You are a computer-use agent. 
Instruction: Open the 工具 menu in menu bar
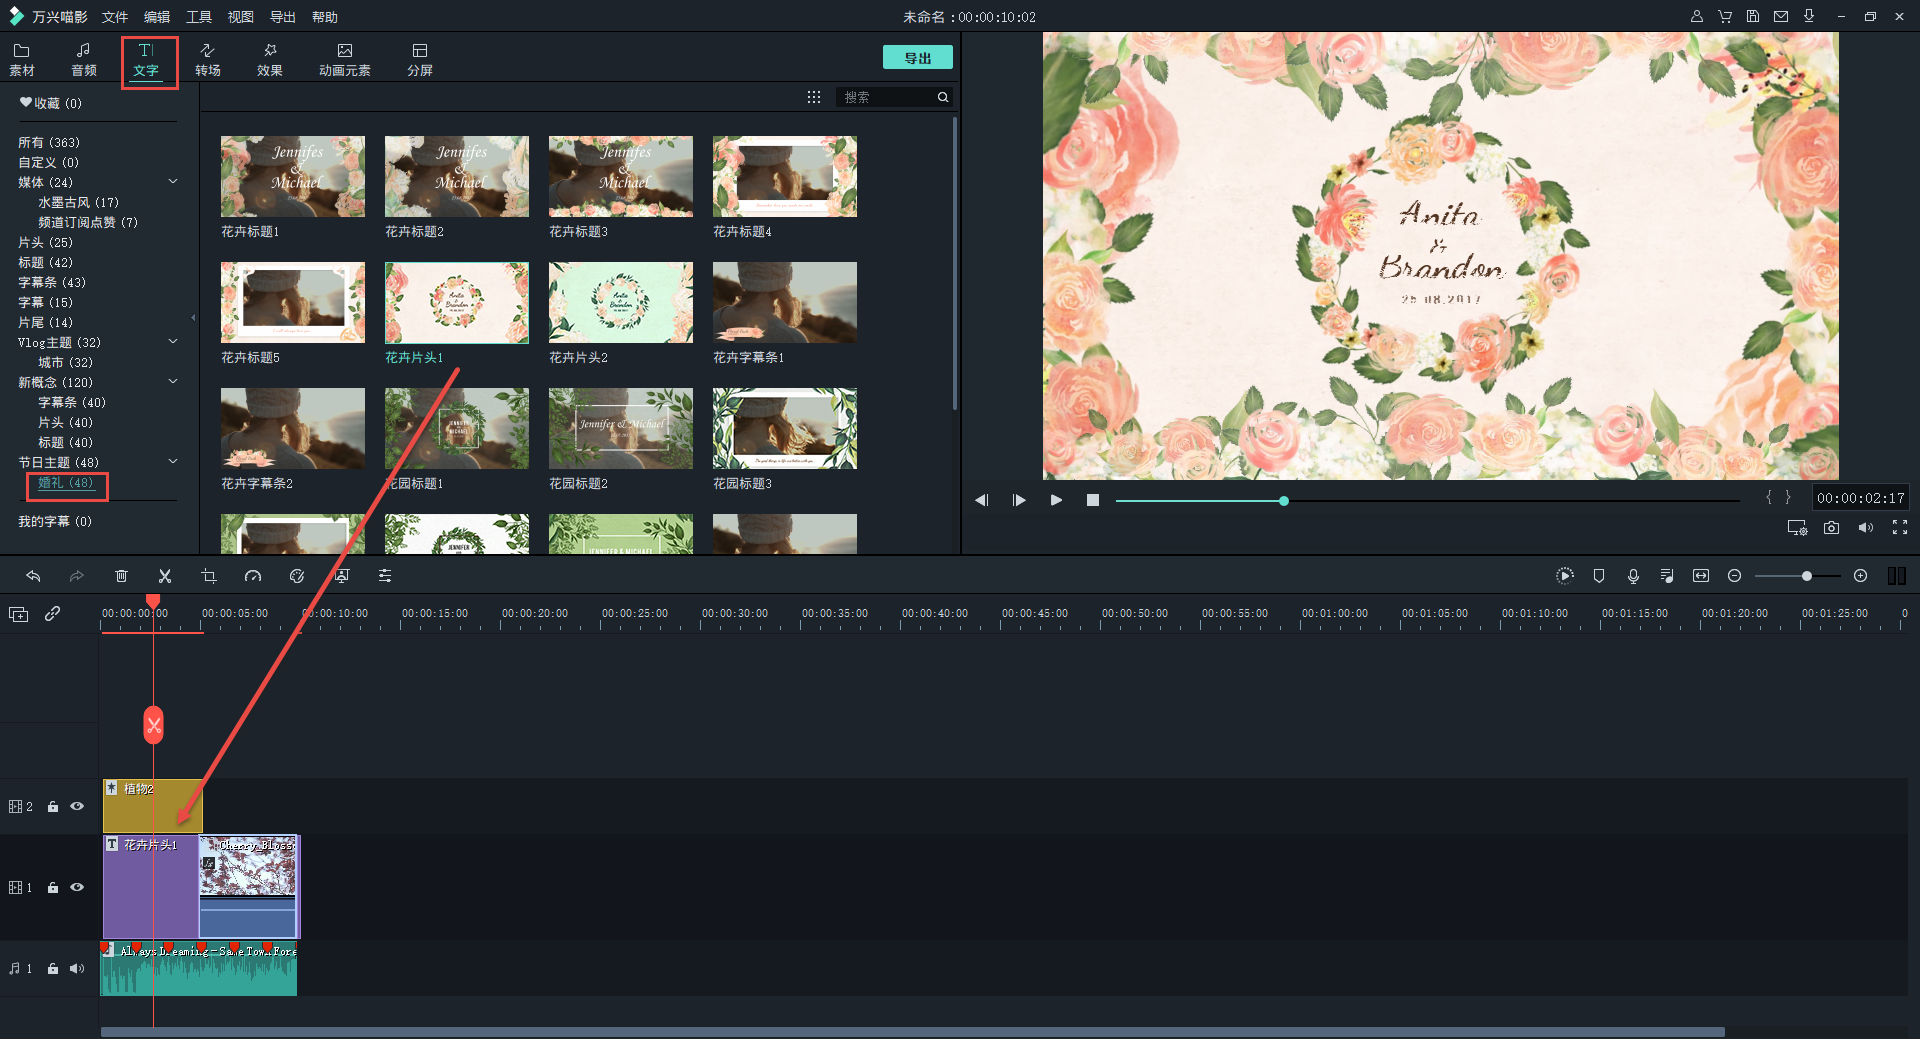coord(199,17)
